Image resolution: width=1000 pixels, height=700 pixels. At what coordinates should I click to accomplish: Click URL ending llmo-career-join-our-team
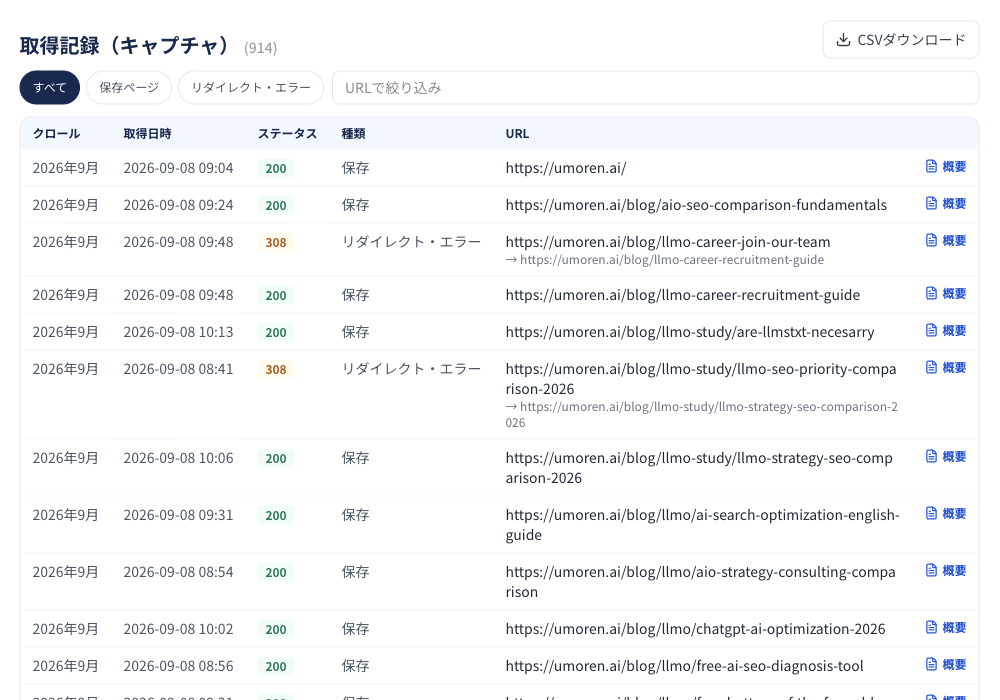(x=668, y=242)
